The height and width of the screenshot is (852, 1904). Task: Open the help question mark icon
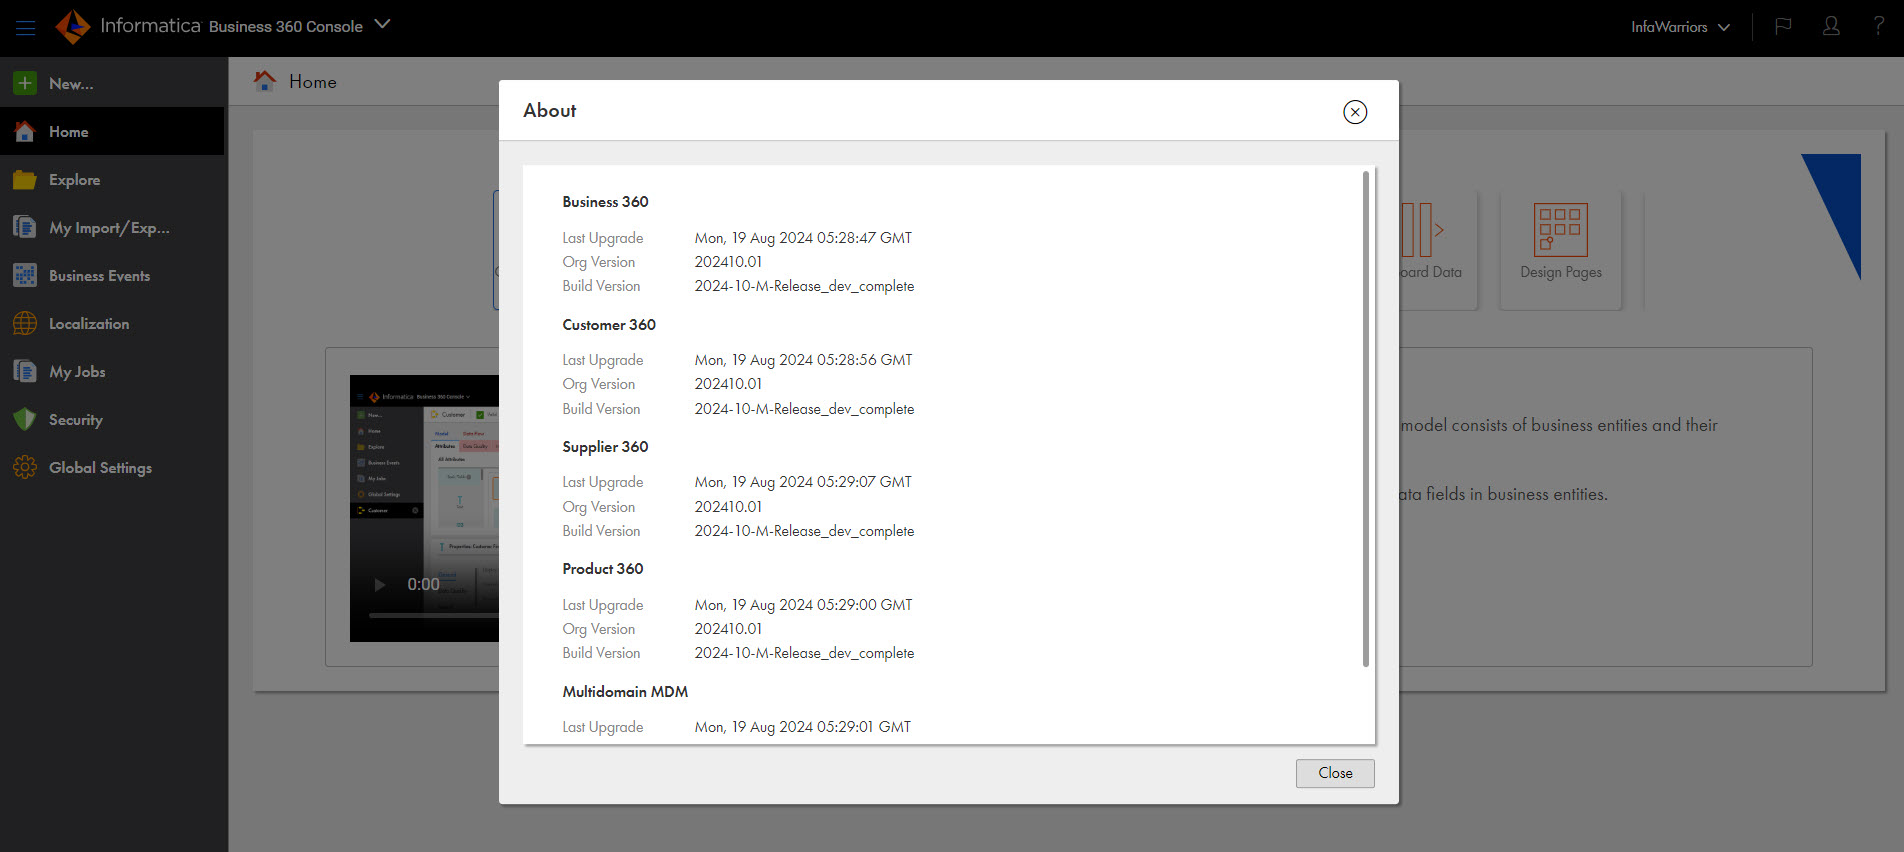click(x=1878, y=27)
